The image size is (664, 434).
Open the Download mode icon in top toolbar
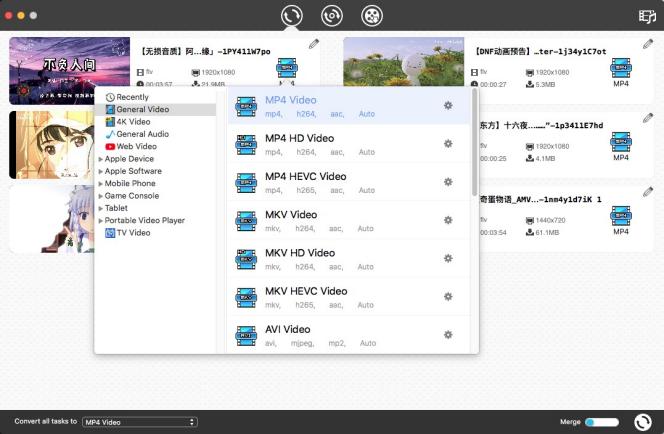(x=332, y=16)
